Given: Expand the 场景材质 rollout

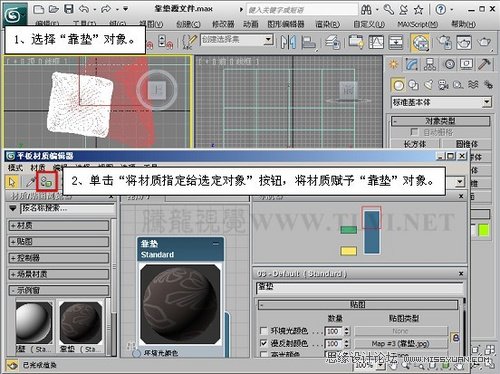Looking at the screenshot, I should point(59,274).
